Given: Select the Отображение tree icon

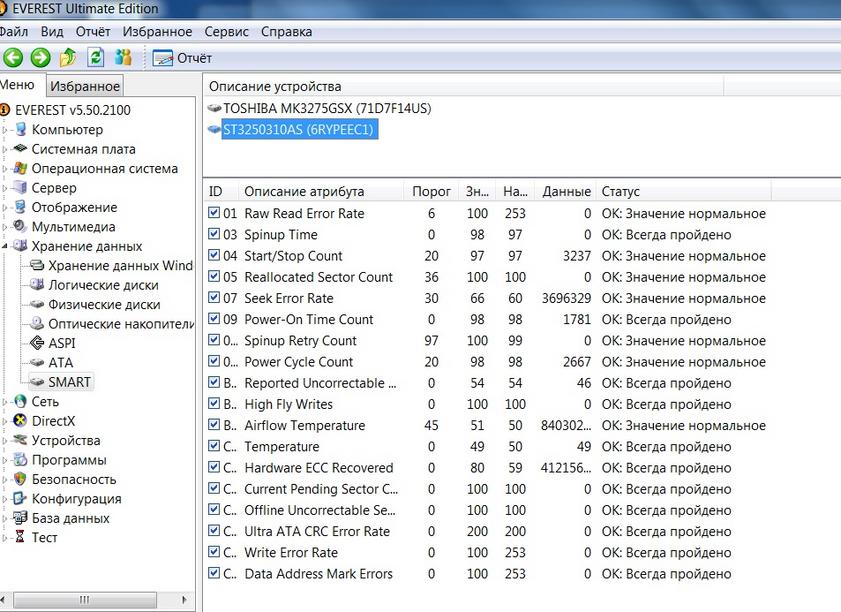Looking at the screenshot, I should [20, 207].
